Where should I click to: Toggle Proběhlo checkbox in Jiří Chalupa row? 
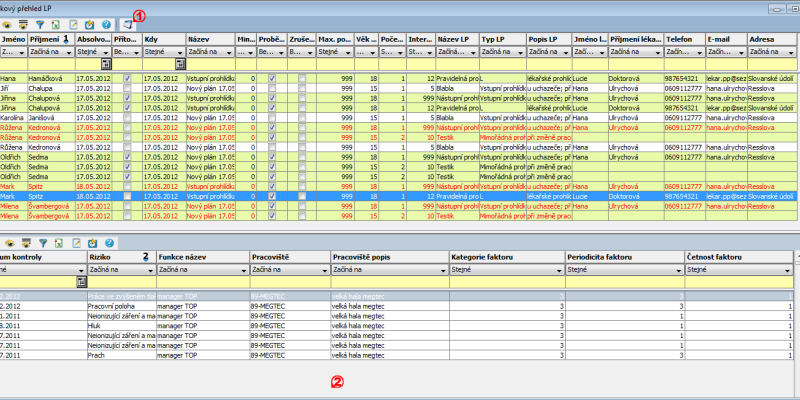[272, 87]
